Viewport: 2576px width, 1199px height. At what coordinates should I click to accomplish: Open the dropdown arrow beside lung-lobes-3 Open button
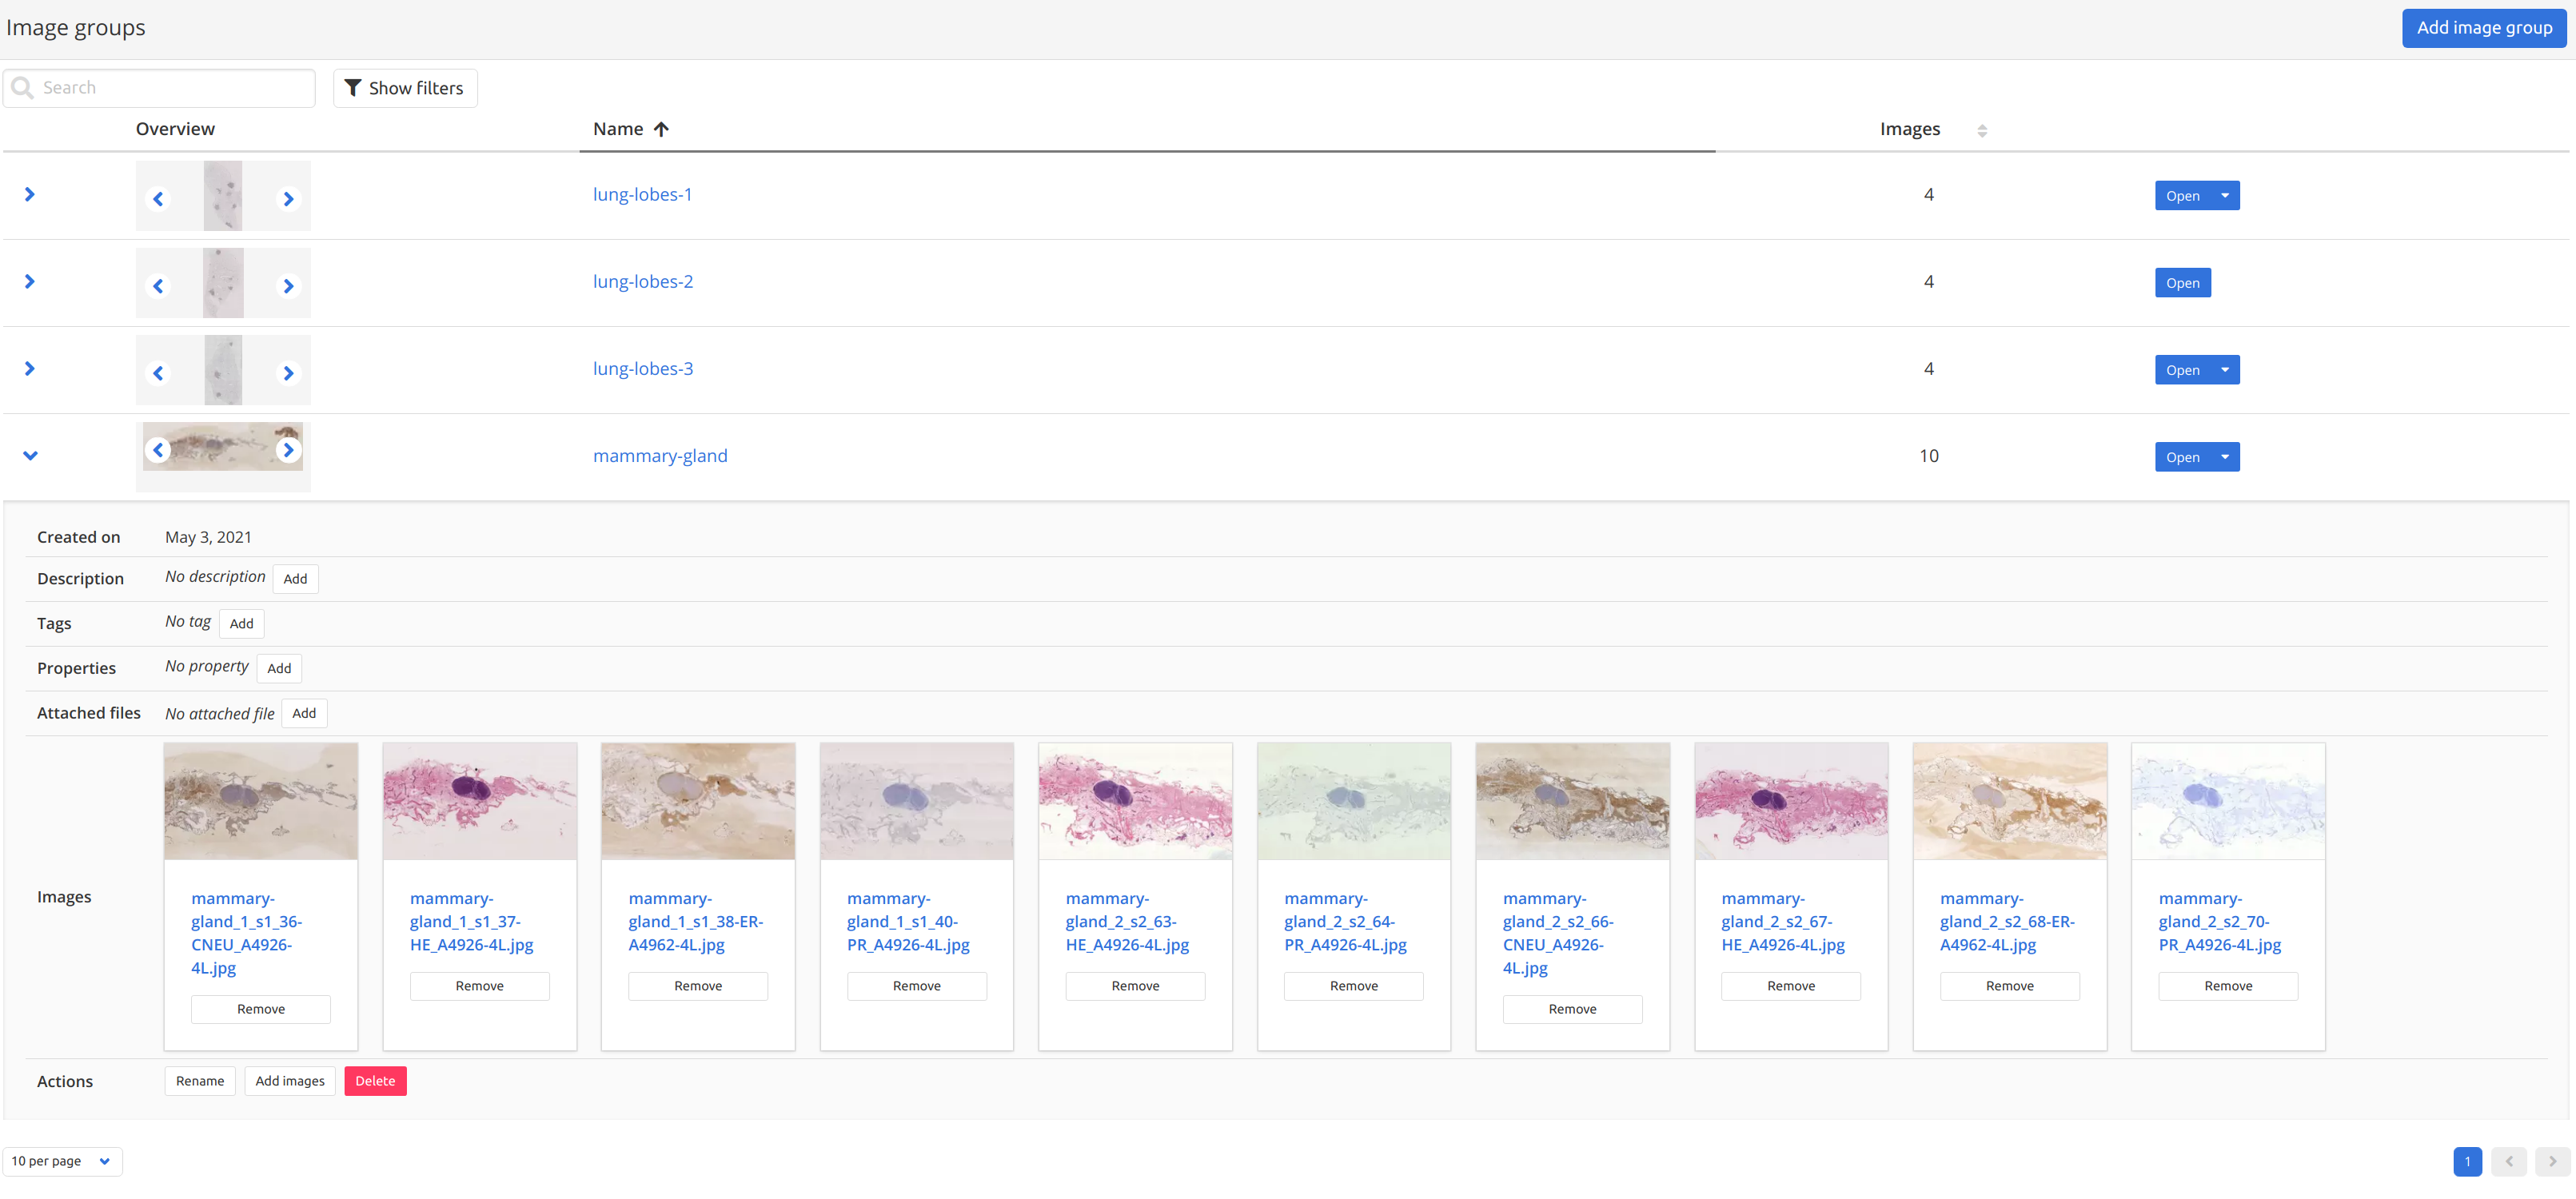tap(2224, 369)
